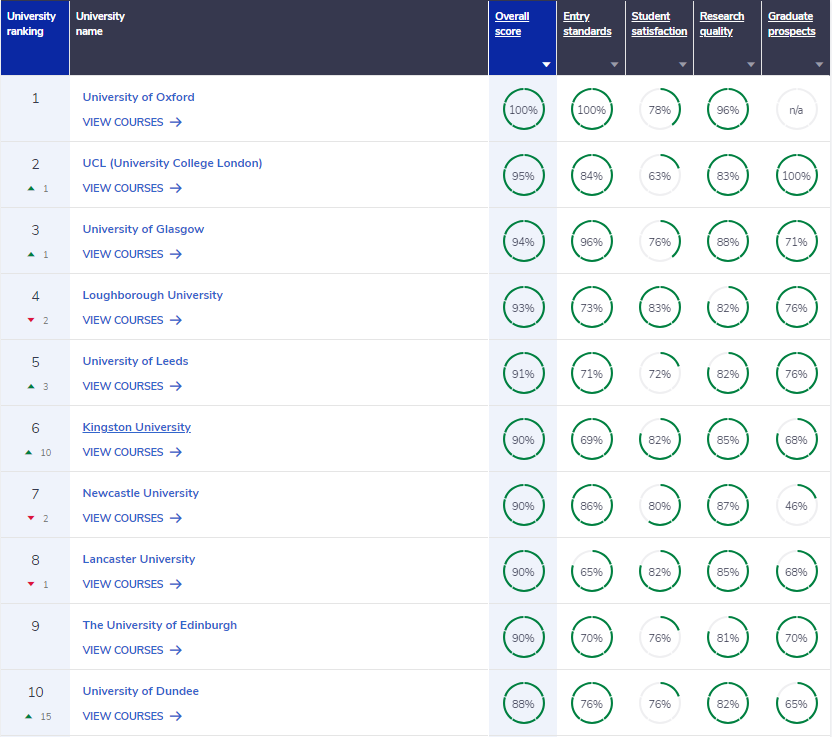View courses for UCL

pos(132,188)
